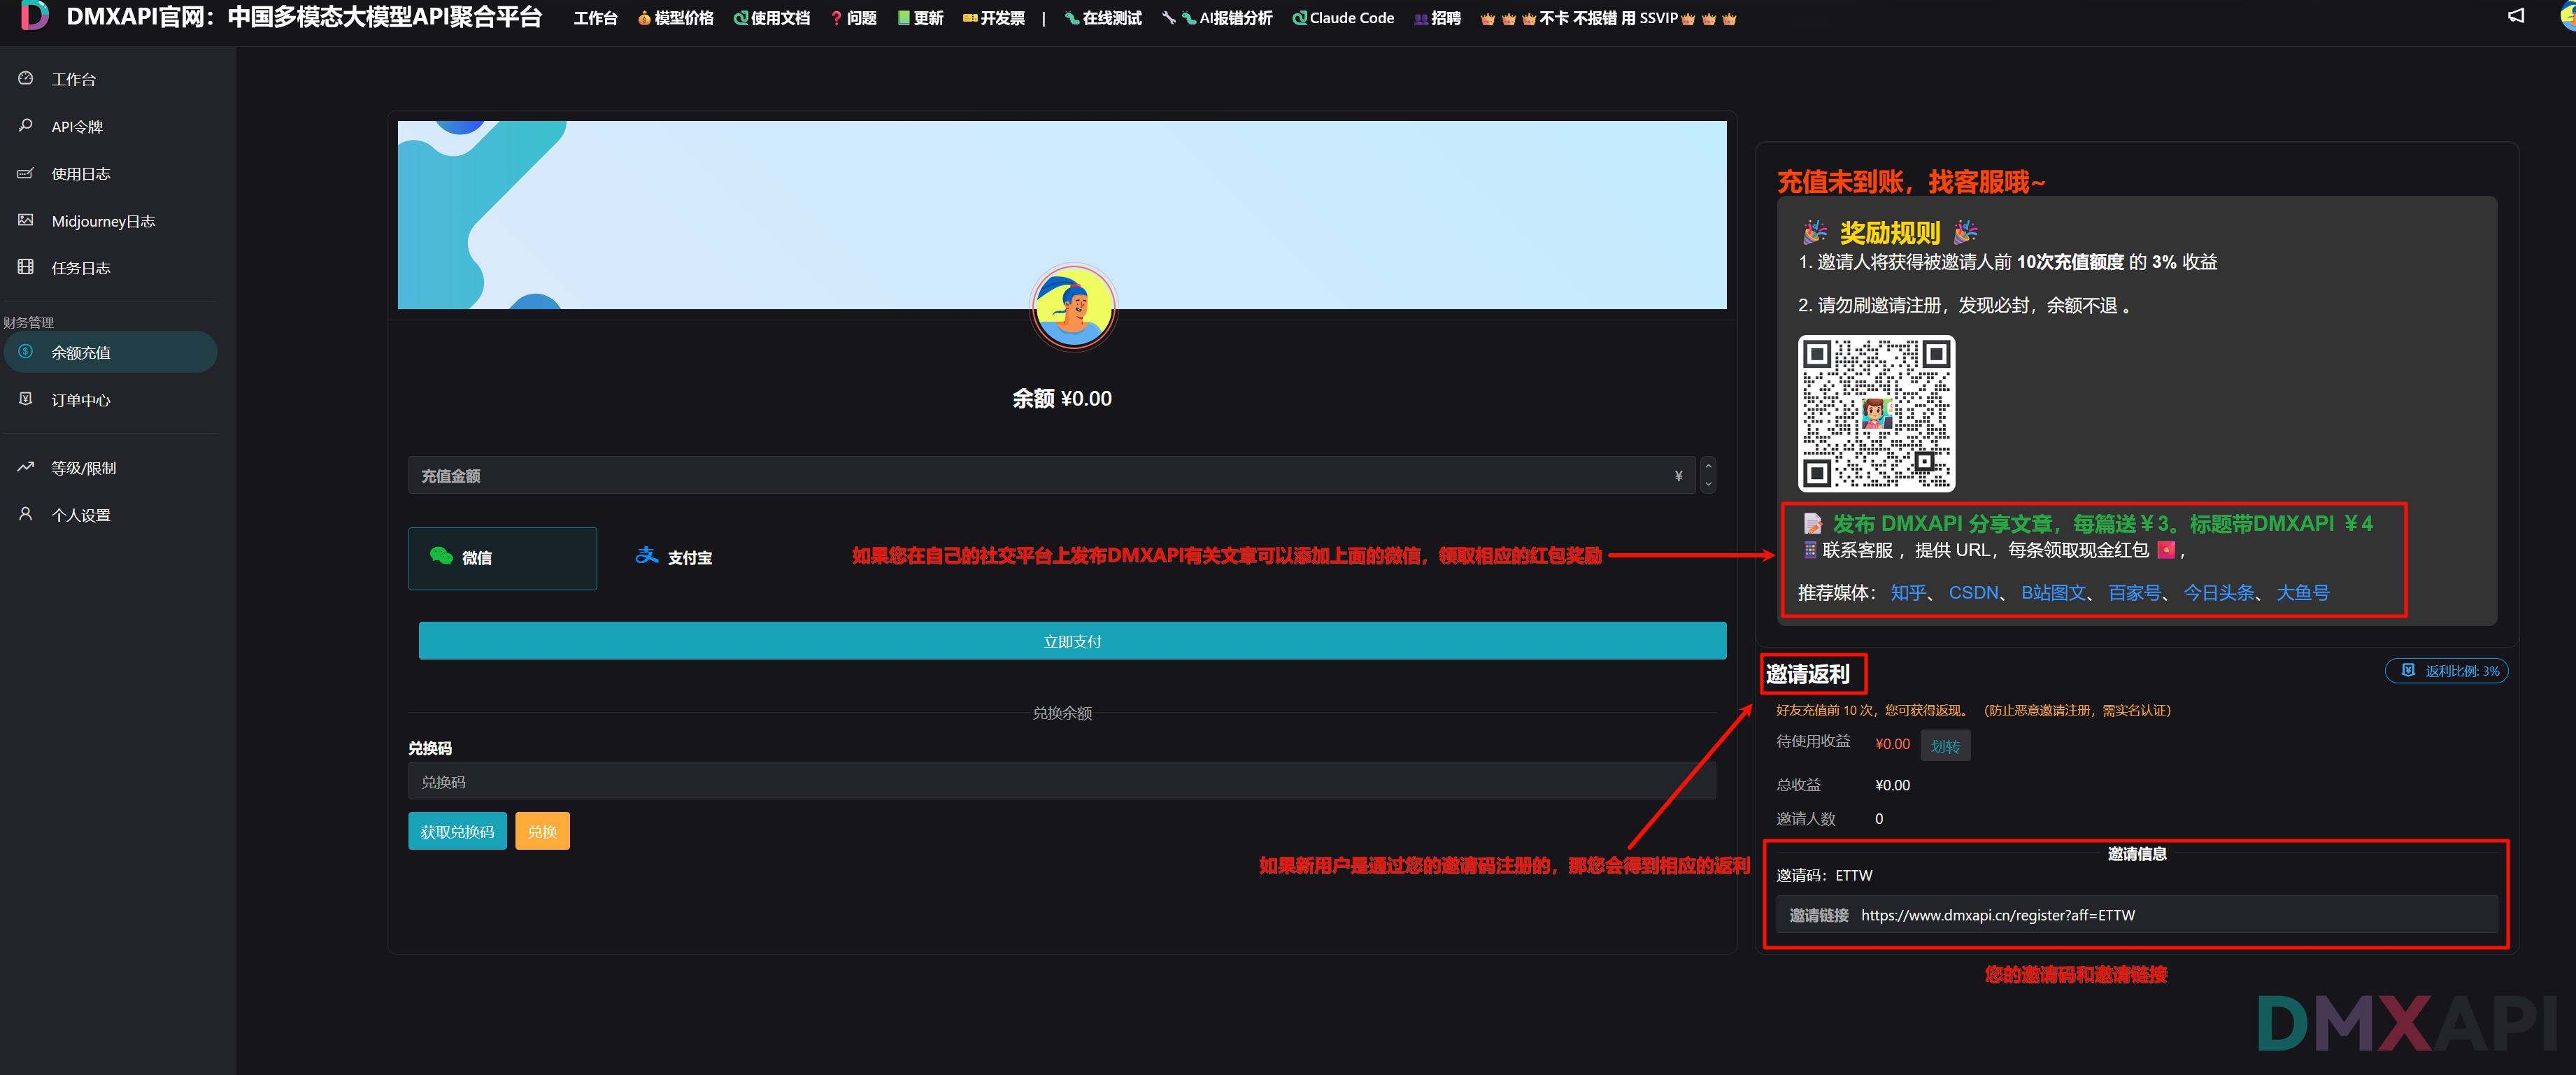
Task: Open 个人设置 user icon entry
Action: pos(26,514)
